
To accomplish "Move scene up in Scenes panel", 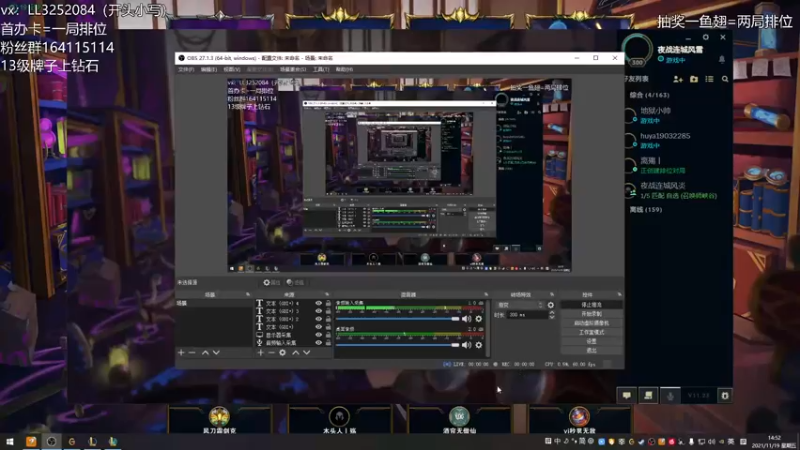I will coord(205,353).
